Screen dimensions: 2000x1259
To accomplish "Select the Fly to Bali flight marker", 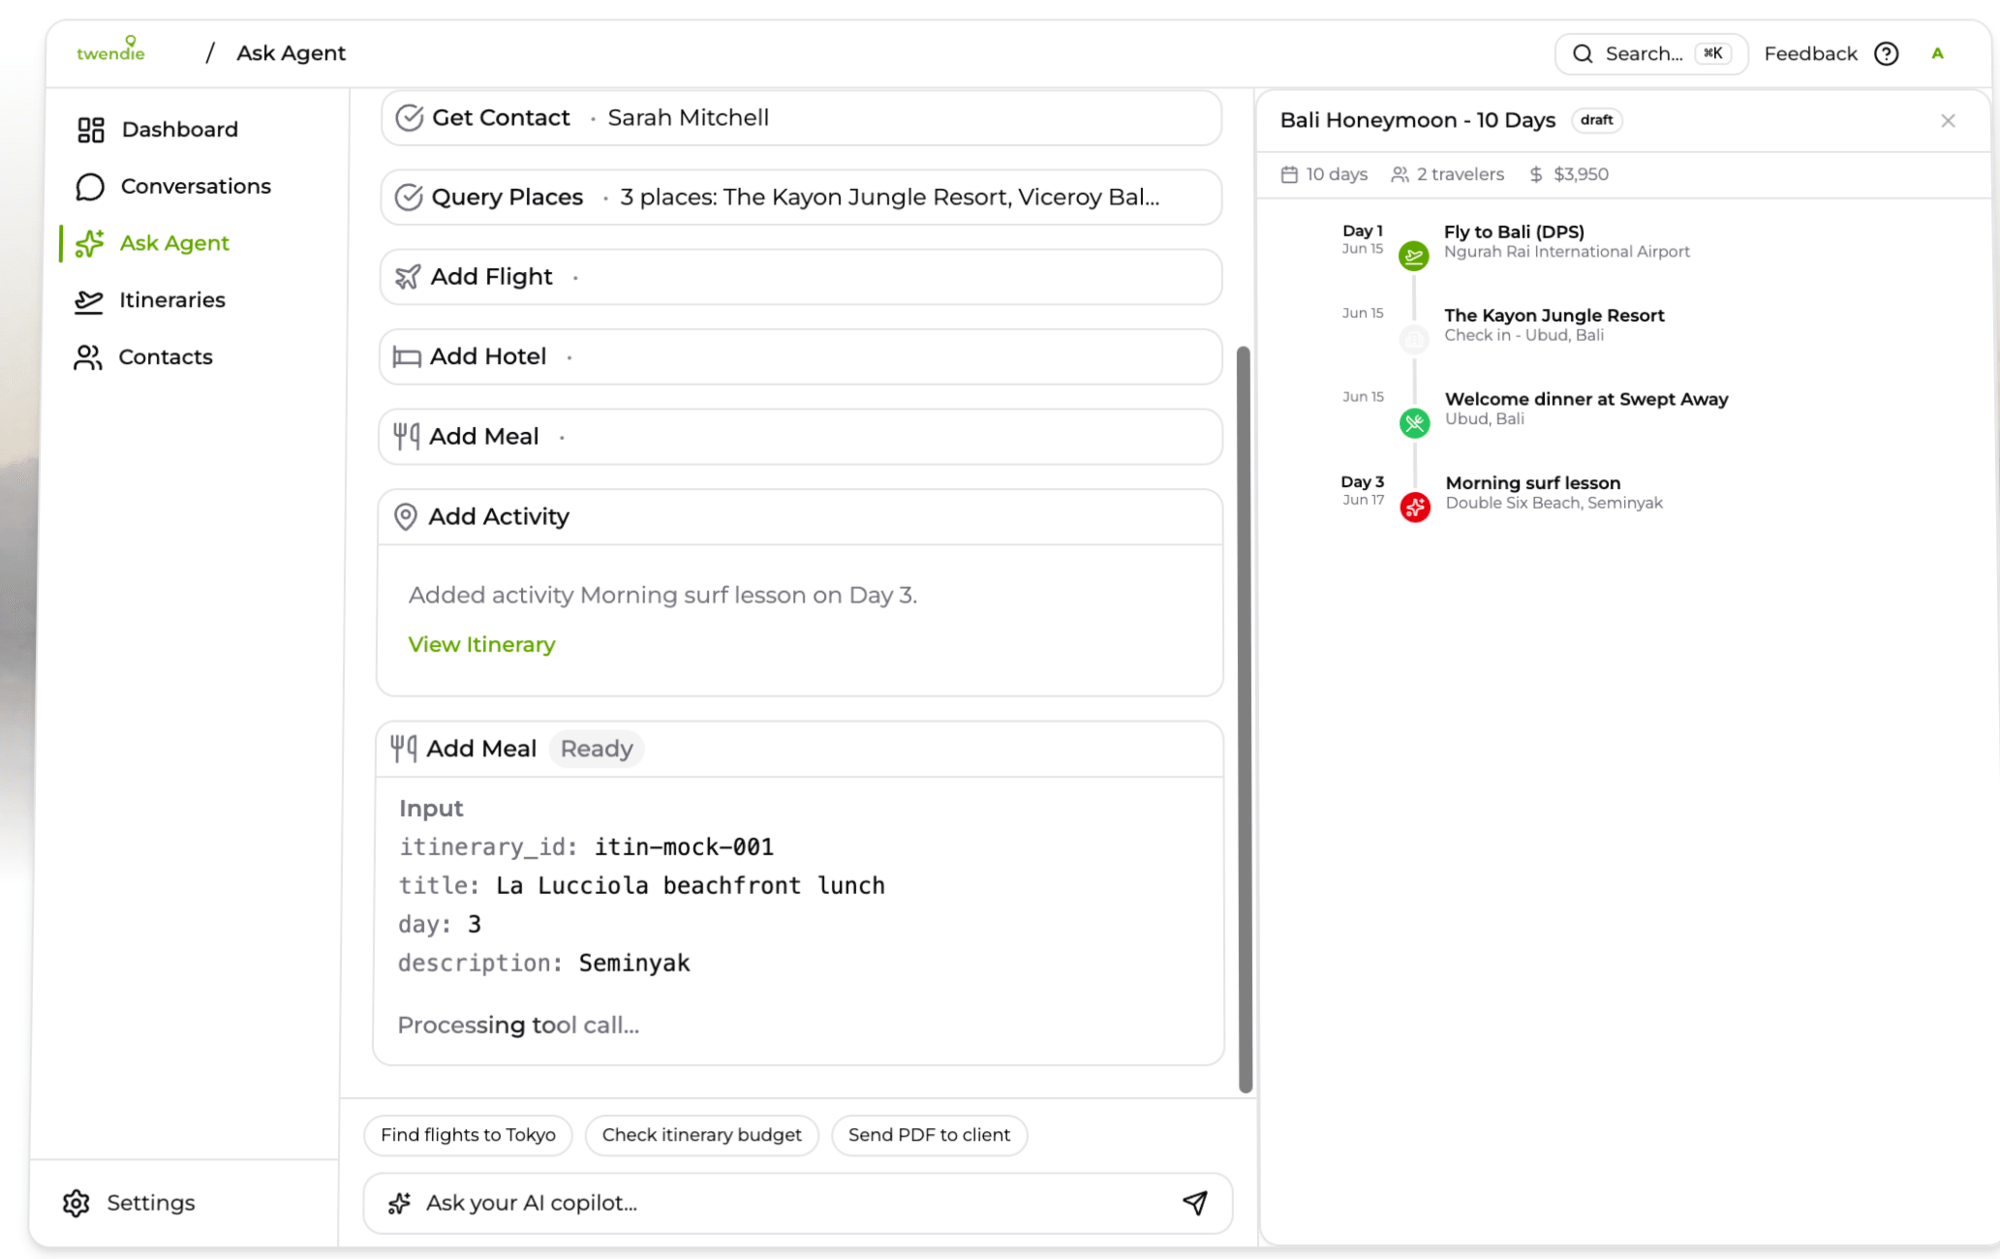I will (x=1414, y=256).
